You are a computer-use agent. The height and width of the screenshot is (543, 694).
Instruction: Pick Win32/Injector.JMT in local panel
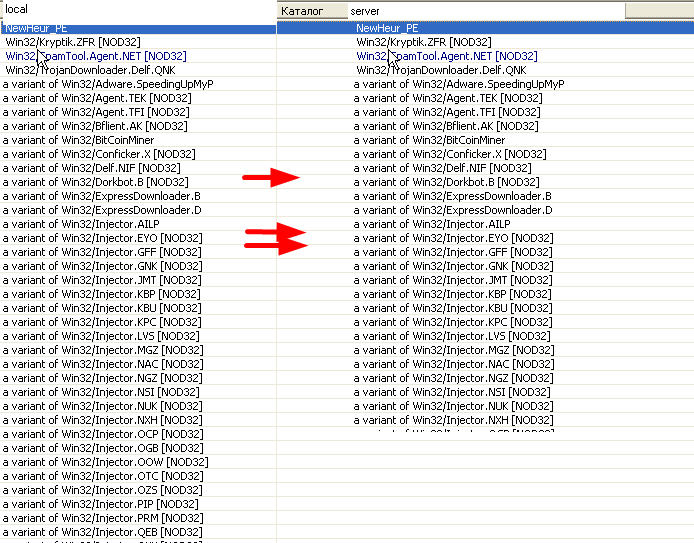102,281
